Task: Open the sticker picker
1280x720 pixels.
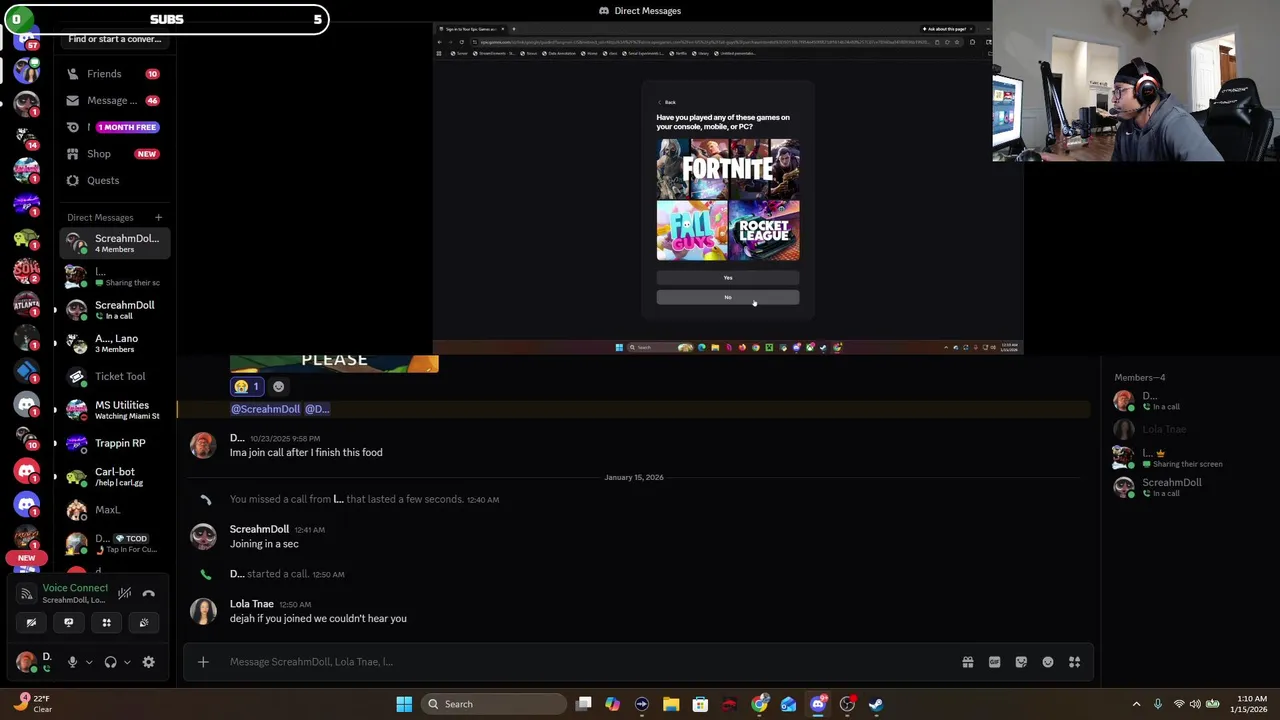Action: click(1021, 661)
